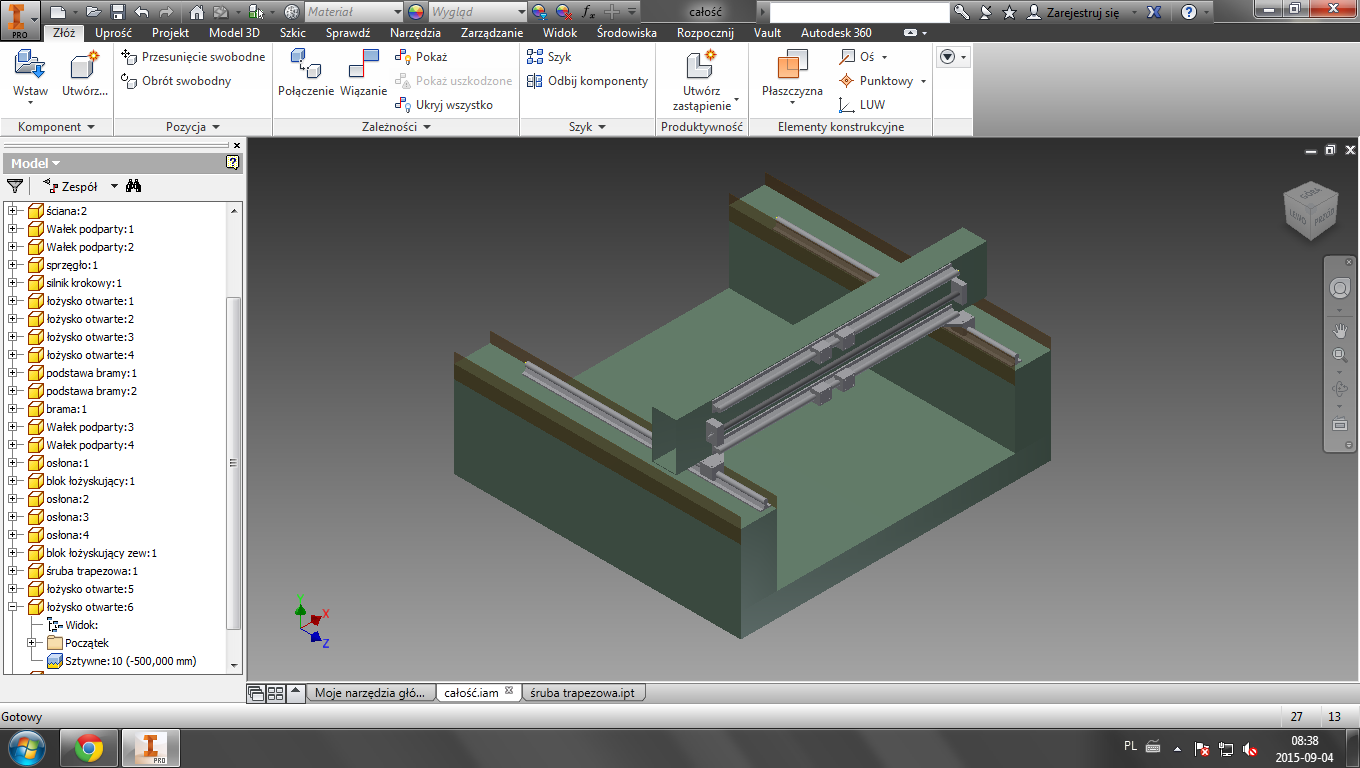Click the Wstaw (place component) icon

click(30, 65)
